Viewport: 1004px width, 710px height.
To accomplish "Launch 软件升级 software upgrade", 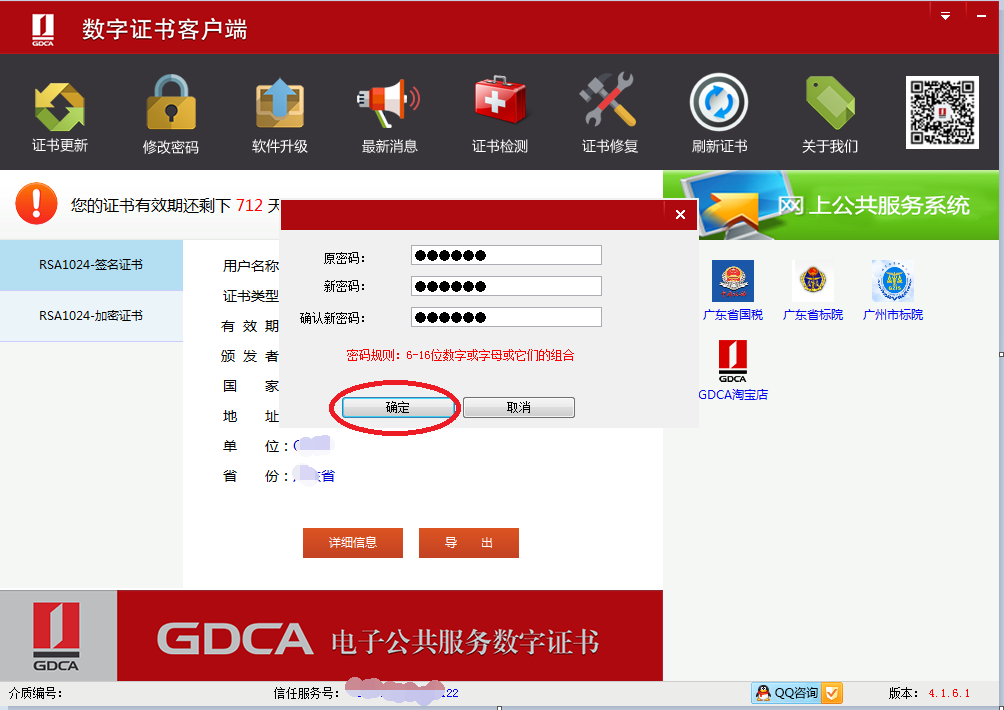I will pyautogui.click(x=280, y=113).
